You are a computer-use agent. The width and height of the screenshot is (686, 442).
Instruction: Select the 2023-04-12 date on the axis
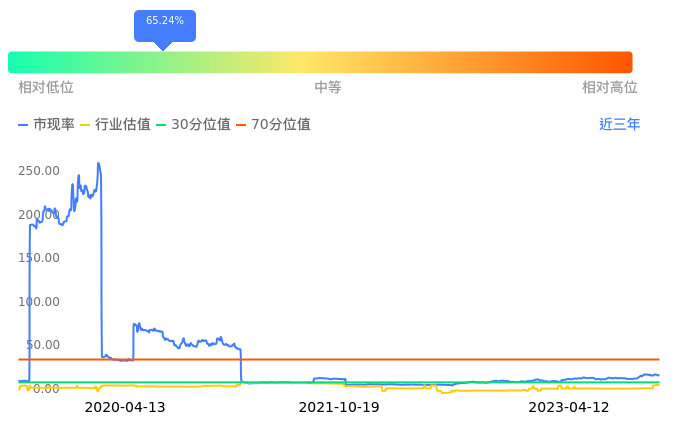(x=569, y=408)
